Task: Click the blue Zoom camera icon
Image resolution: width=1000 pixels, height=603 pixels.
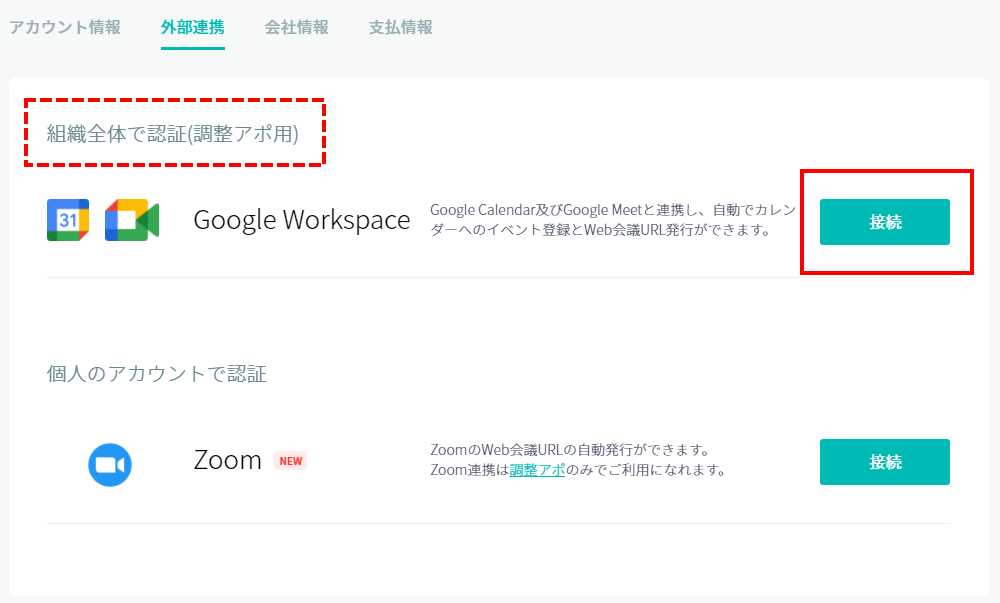Action: [x=110, y=465]
